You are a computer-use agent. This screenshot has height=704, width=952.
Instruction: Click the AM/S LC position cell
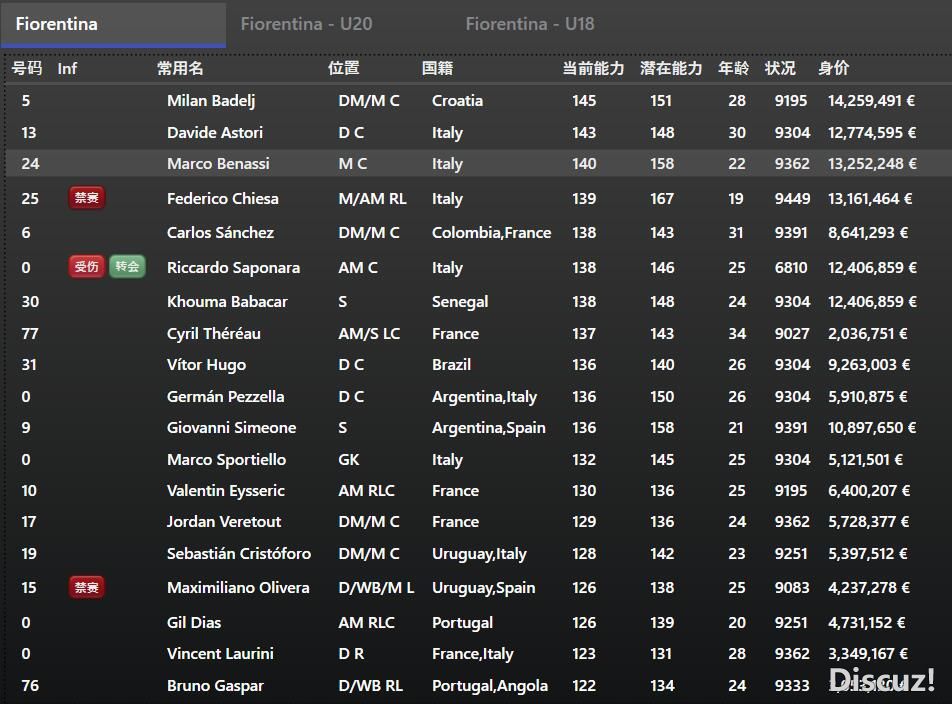(x=369, y=334)
